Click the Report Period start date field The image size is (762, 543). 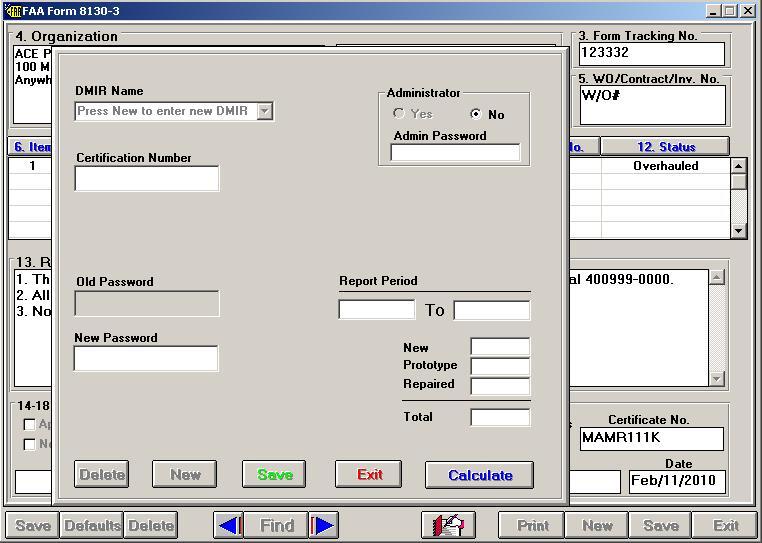376,310
